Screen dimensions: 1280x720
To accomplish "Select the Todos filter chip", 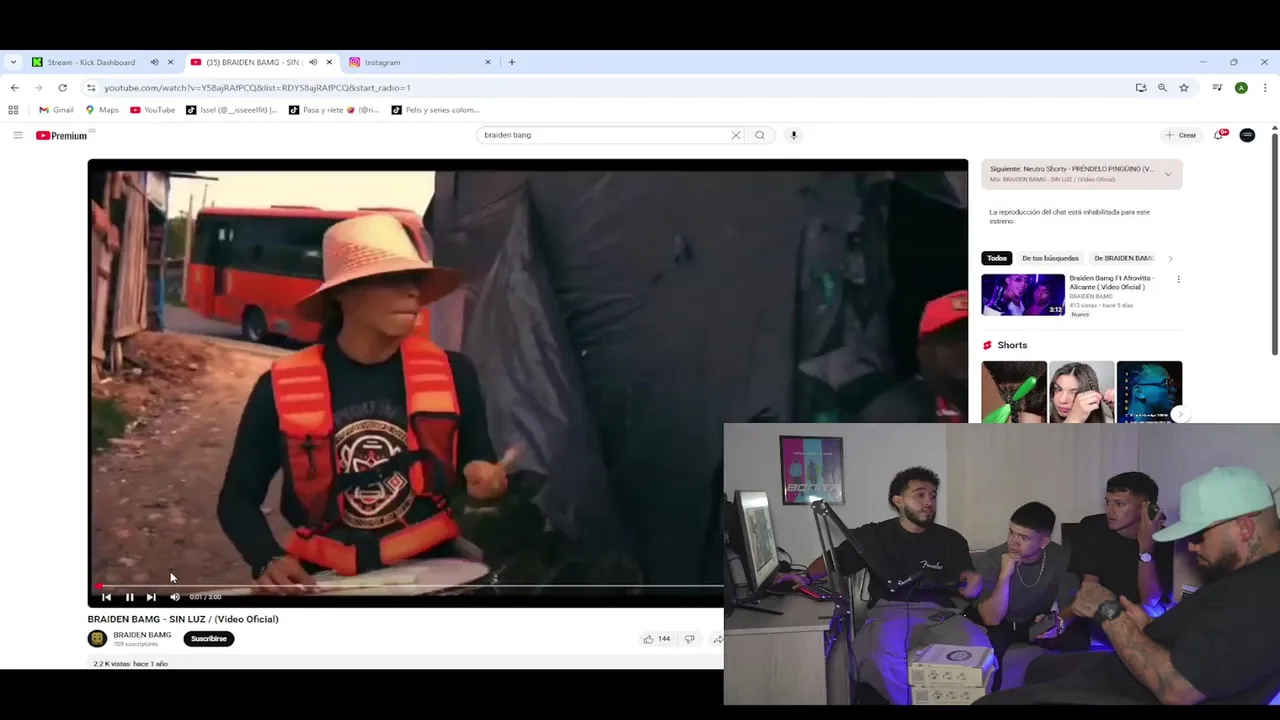I will (997, 258).
